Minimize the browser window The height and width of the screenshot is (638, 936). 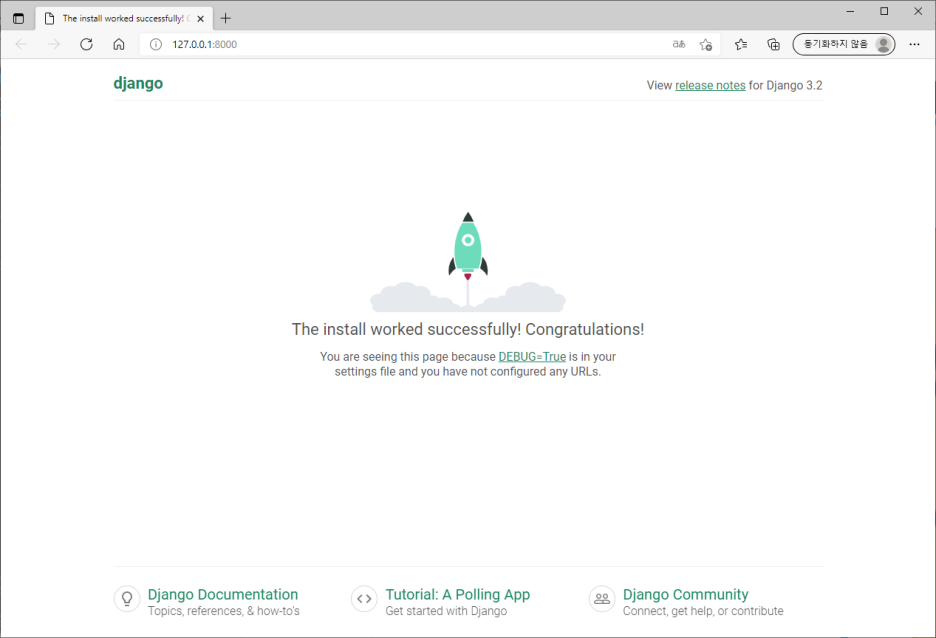(851, 11)
